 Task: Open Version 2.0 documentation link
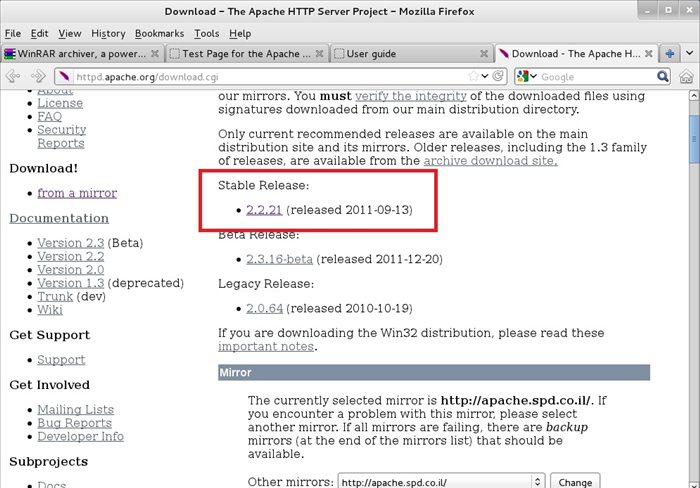(71, 270)
